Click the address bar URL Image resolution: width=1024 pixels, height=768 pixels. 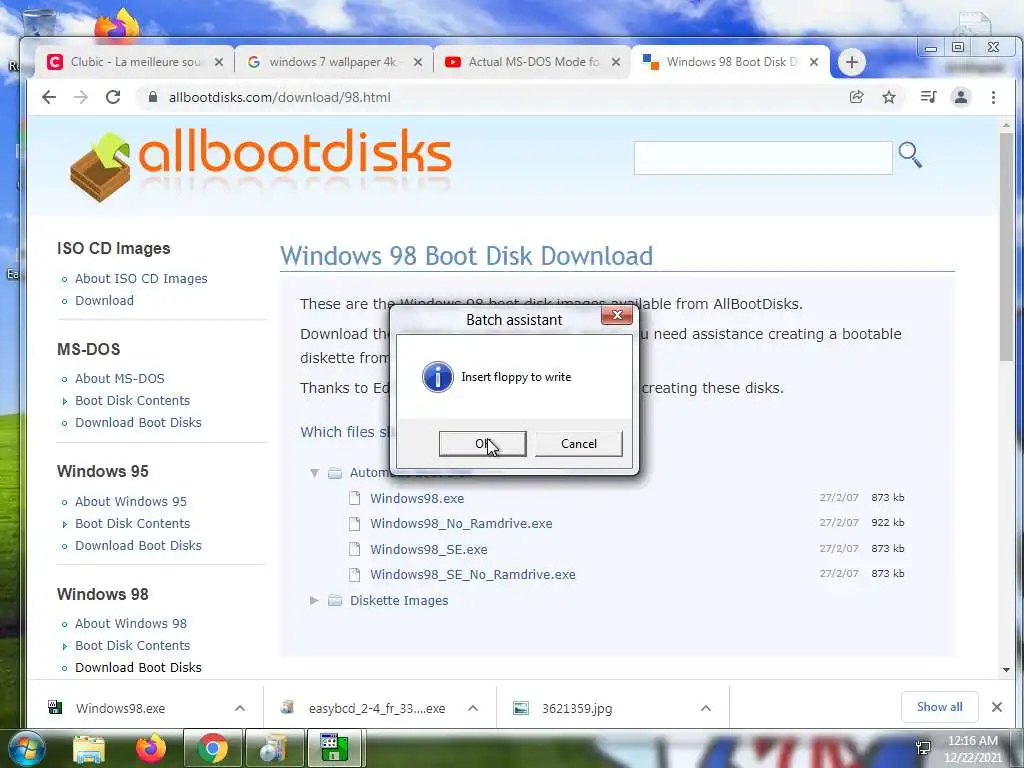[x=280, y=97]
